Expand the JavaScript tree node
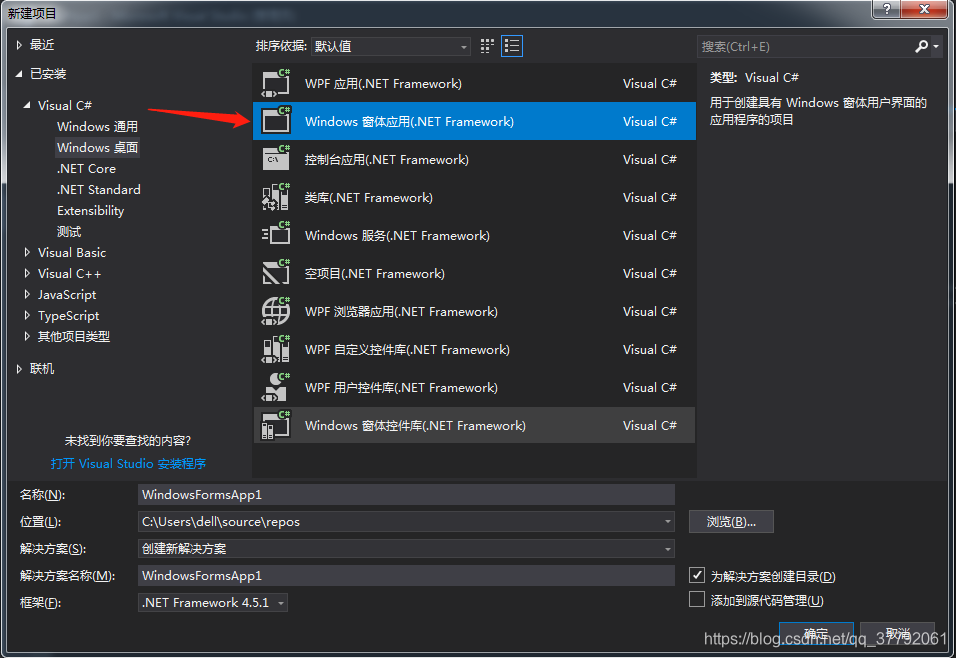 [x=27, y=294]
